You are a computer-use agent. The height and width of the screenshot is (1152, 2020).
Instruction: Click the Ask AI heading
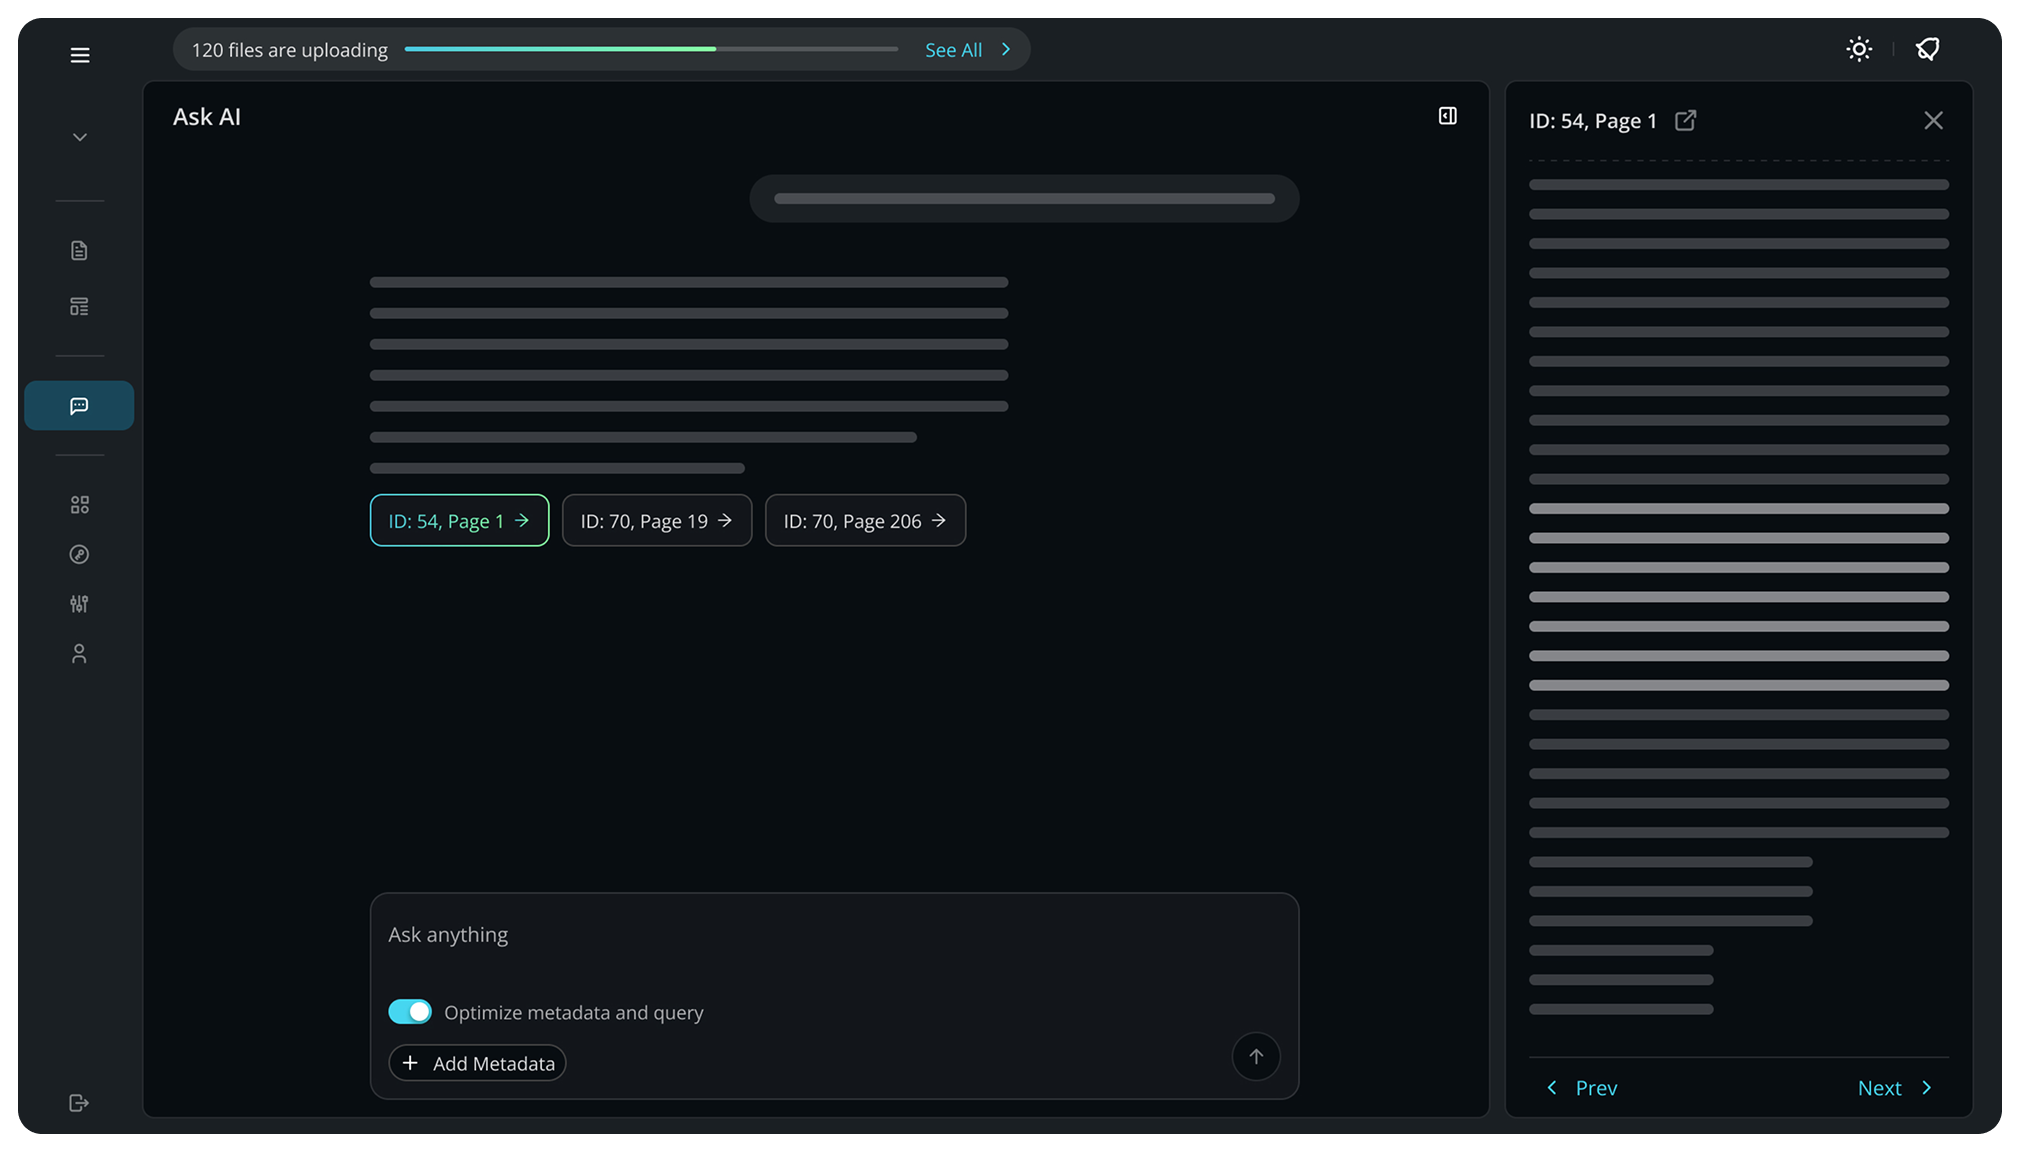click(207, 117)
